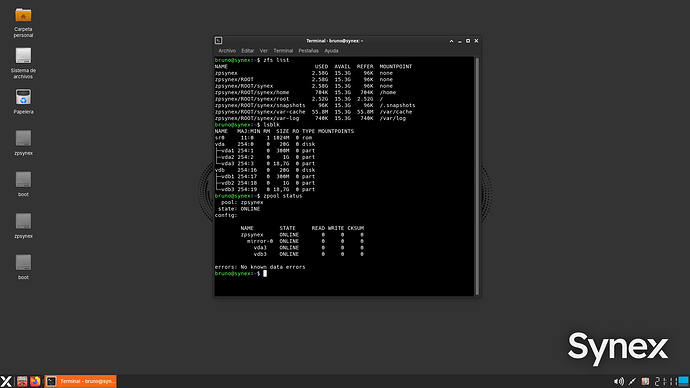Select the lower boot drive icon
Image resolution: width=690 pixels, height=388 pixels.
coord(23,267)
